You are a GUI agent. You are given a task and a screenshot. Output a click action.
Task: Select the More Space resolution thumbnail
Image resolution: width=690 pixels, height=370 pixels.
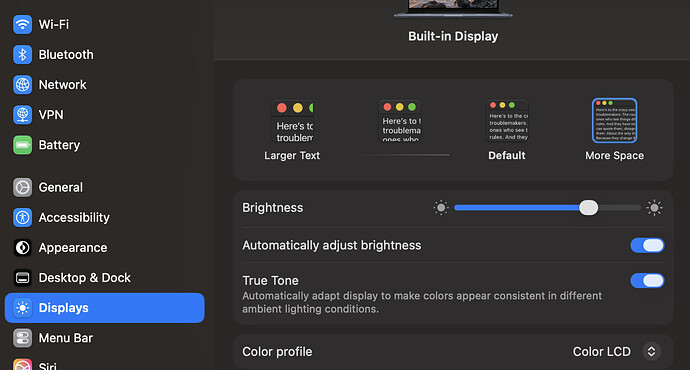(614, 121)
